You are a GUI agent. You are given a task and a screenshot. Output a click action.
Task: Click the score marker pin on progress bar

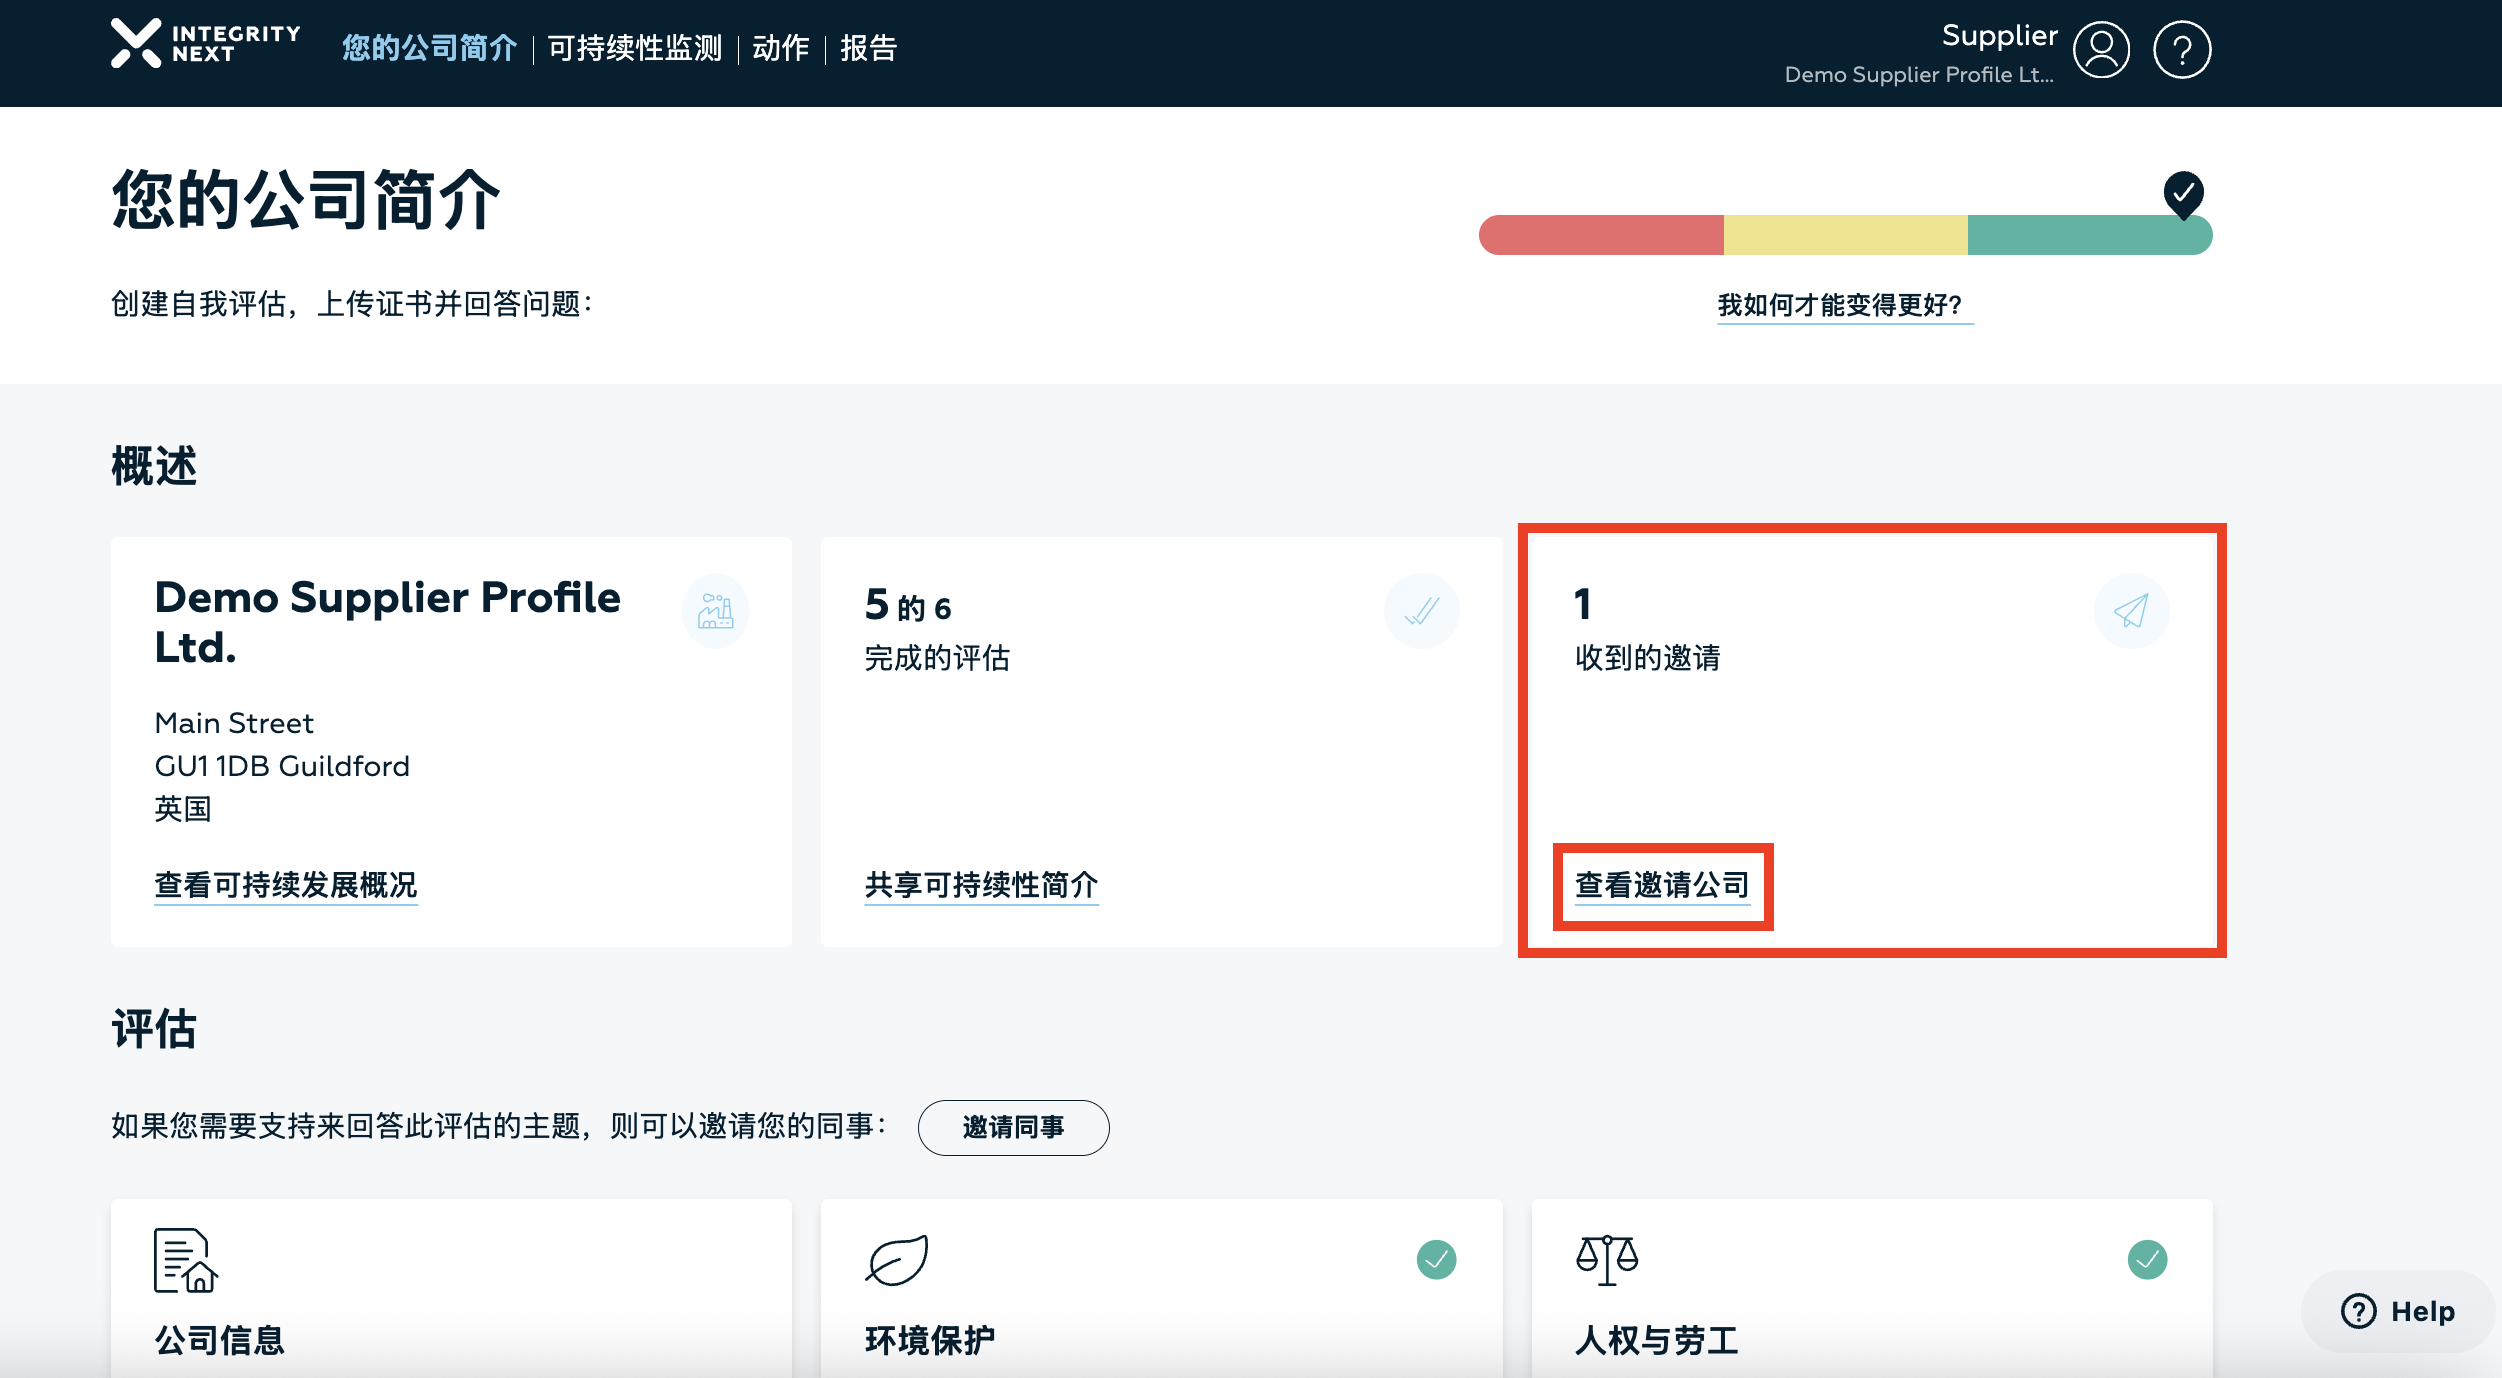pos(2183,193)
